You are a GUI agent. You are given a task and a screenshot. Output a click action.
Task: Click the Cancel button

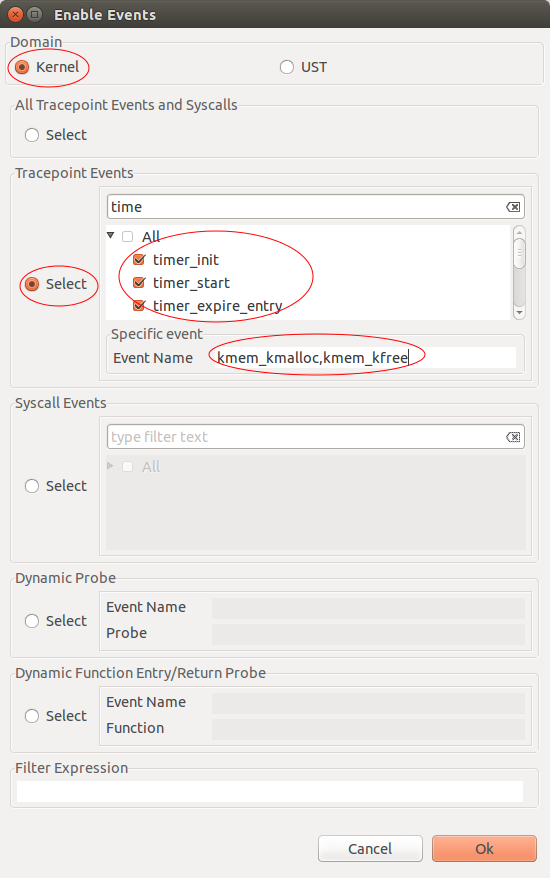coord(370,849)
